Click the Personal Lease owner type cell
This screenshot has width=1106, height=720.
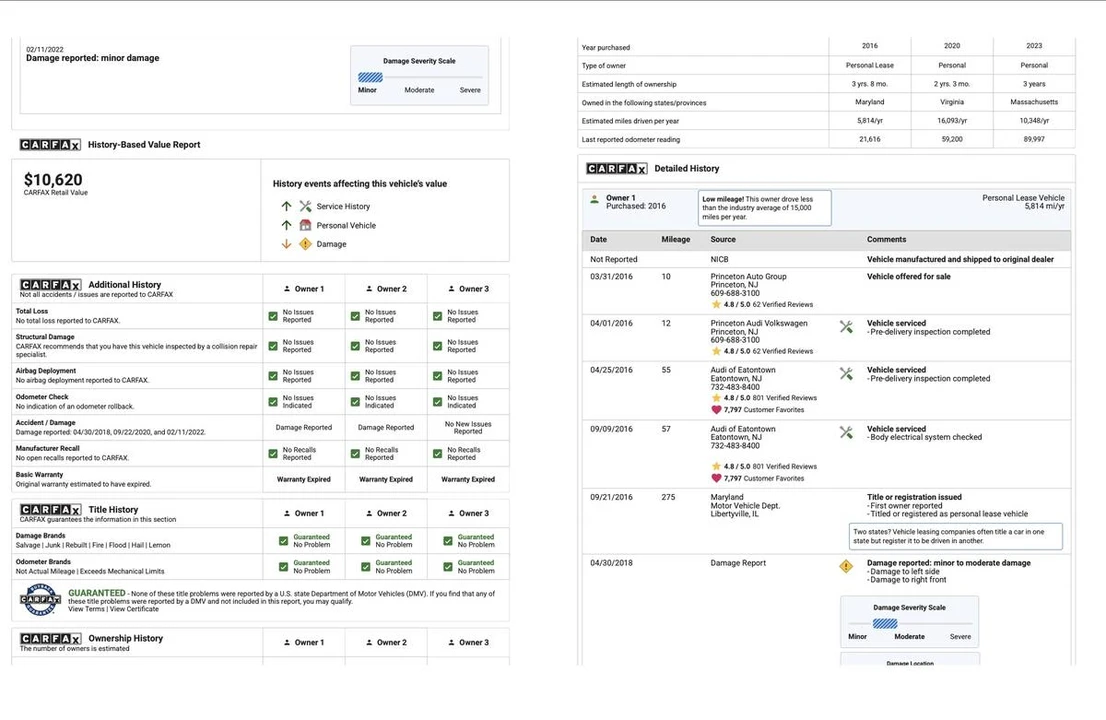point(870,65)
